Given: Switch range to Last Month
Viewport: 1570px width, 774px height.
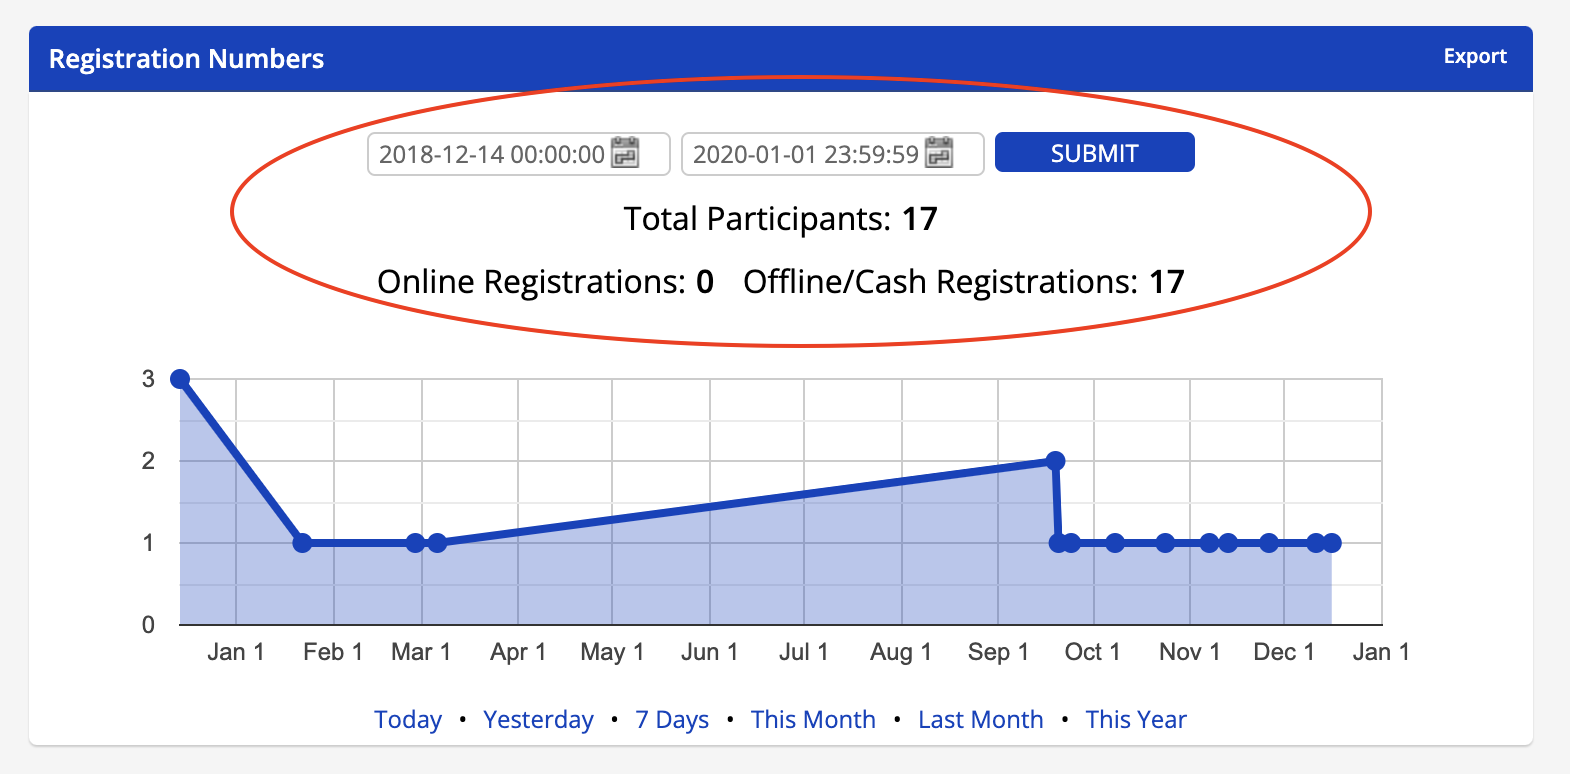Looking at the screenshot, I should (x=980, y=720).
